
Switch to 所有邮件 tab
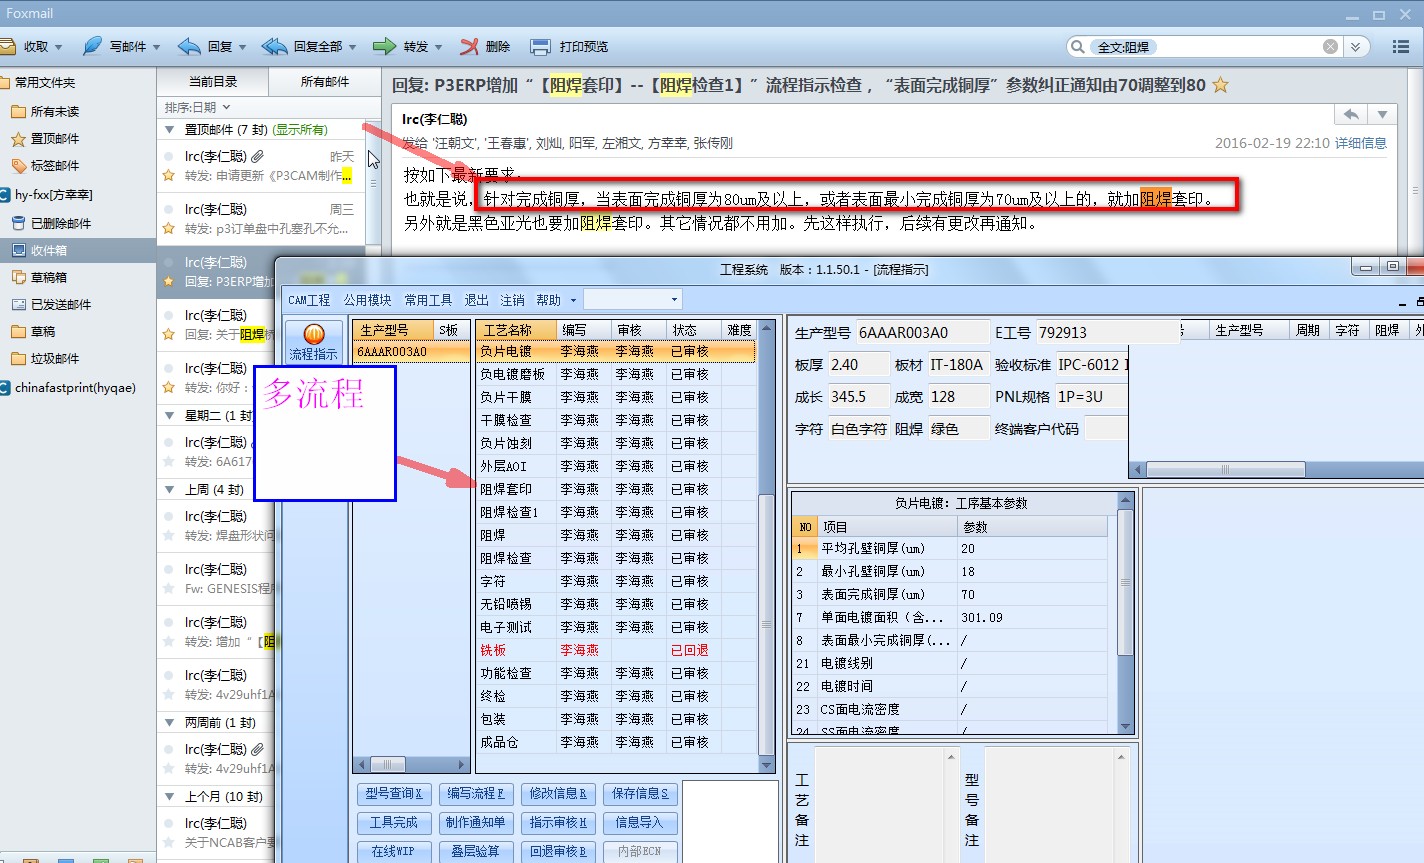coord(325,81)
